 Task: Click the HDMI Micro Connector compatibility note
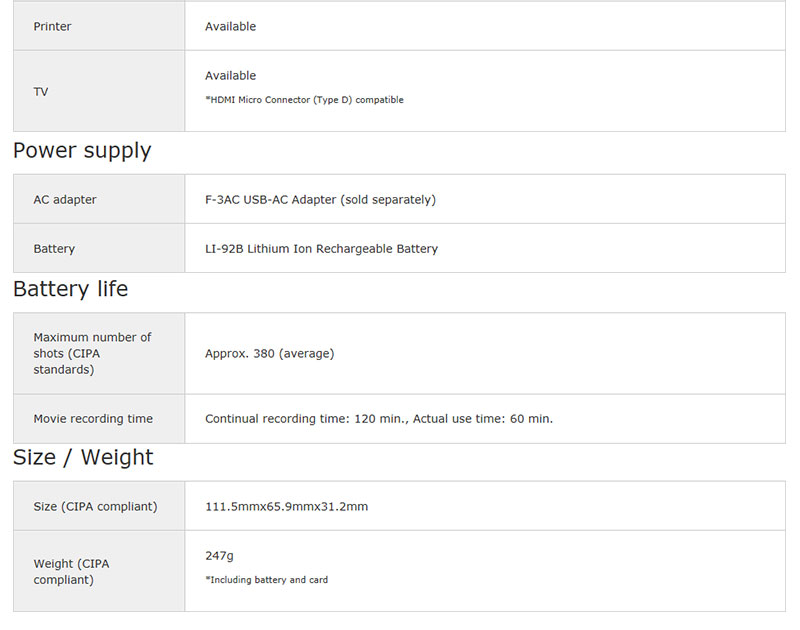coord(304,100)
